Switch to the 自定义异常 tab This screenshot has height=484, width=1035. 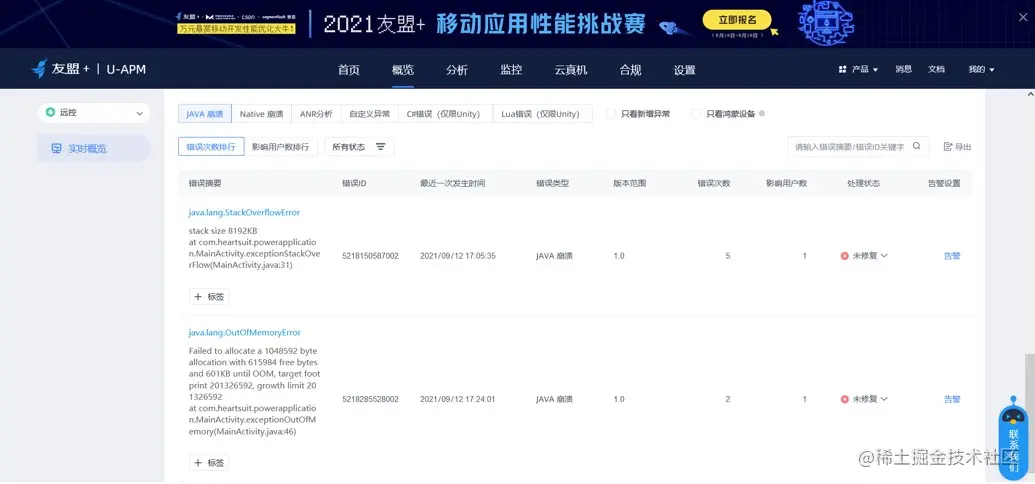pyautogui.click(x=370, y=114)
